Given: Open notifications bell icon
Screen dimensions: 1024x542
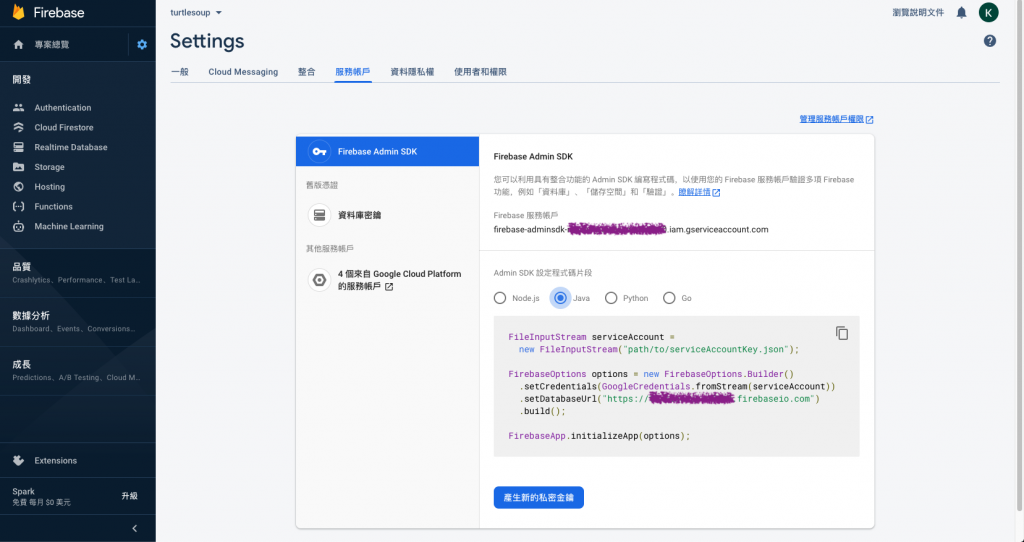Looking at the screenshot, I should point(961,12).
